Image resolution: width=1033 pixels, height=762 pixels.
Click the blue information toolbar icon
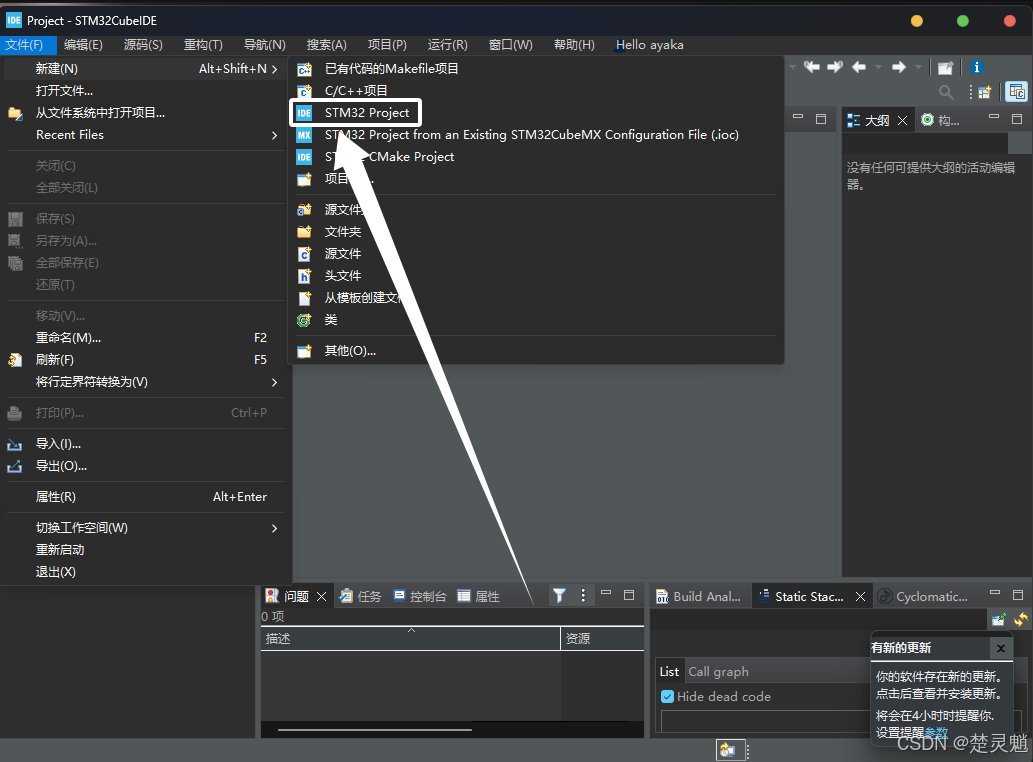click(976, 67)
